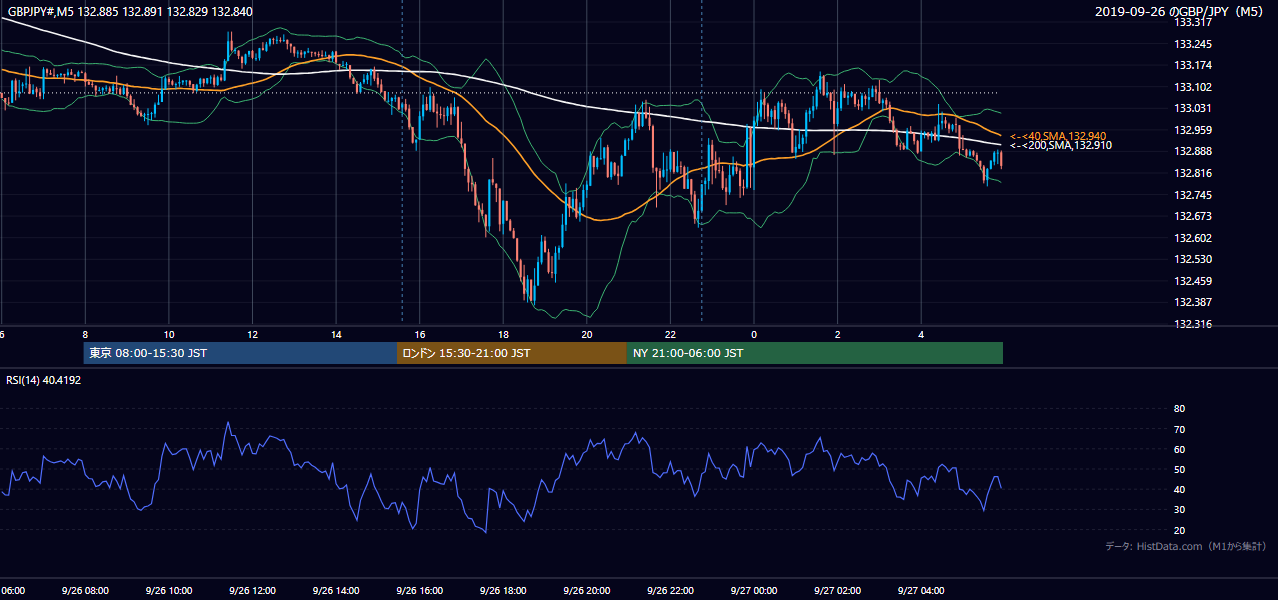
Task: Click the 40 SMA 132.940 label
Action: point(1058,135)
